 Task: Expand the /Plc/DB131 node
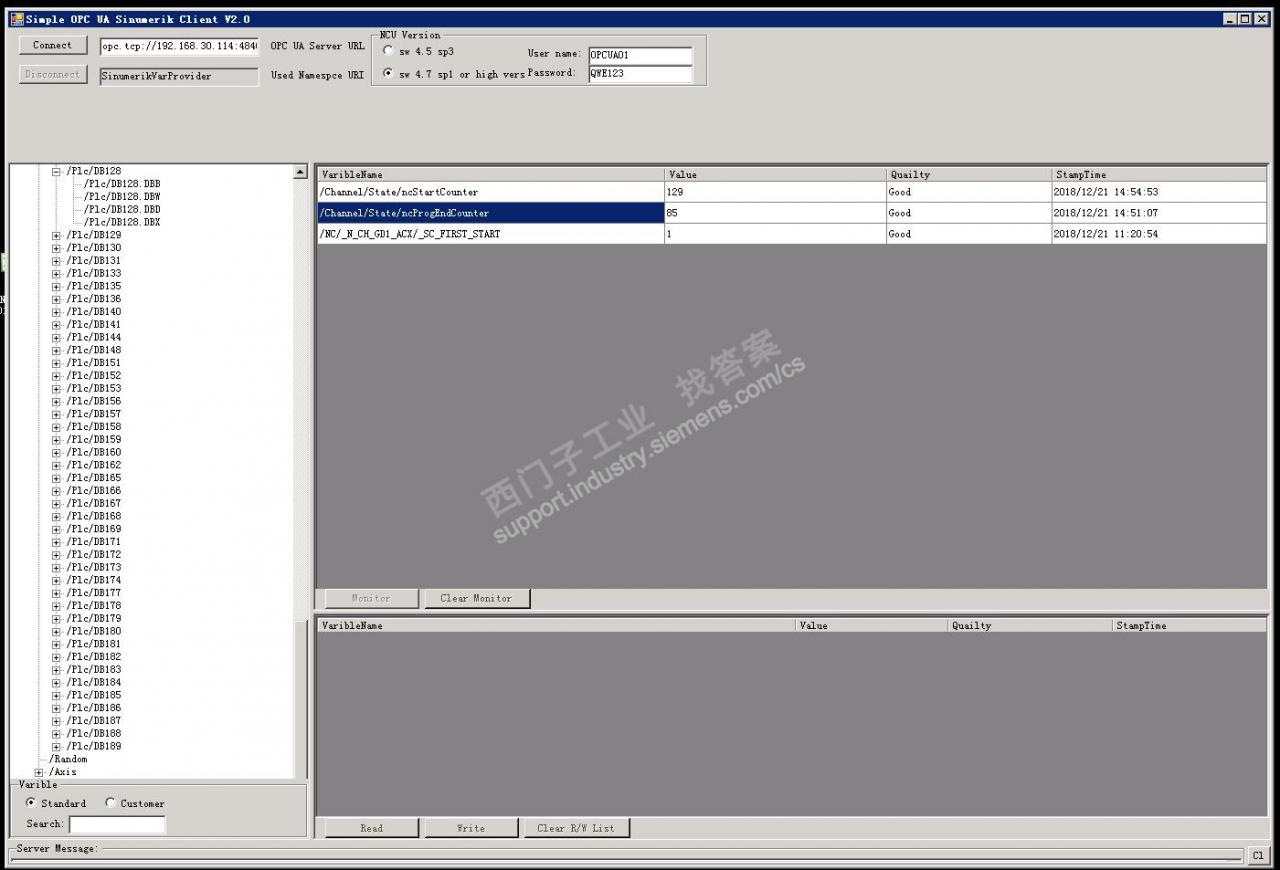pos(57,261)
